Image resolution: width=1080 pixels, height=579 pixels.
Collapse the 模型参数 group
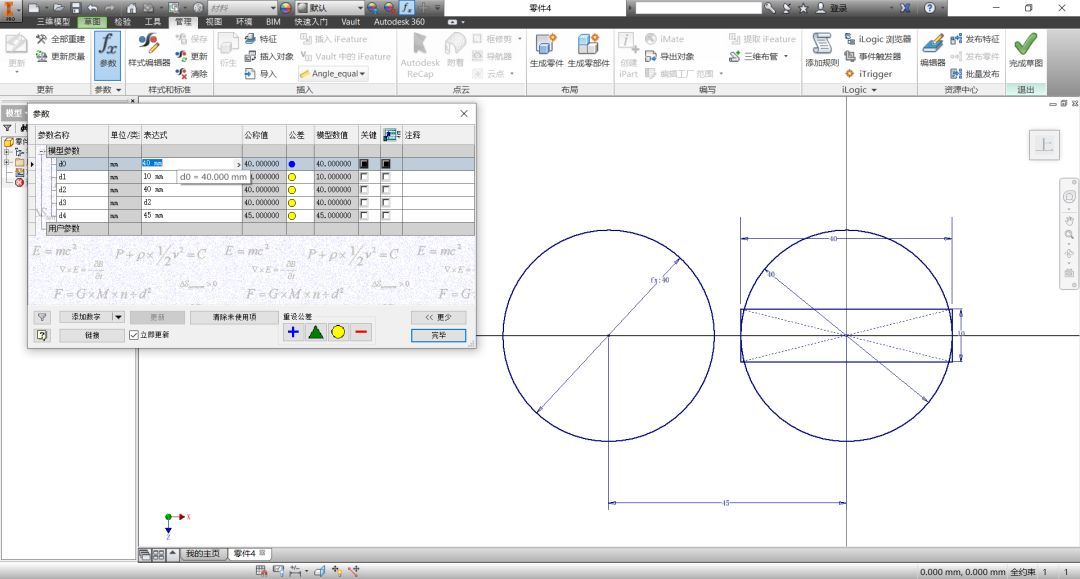[42, 151]
